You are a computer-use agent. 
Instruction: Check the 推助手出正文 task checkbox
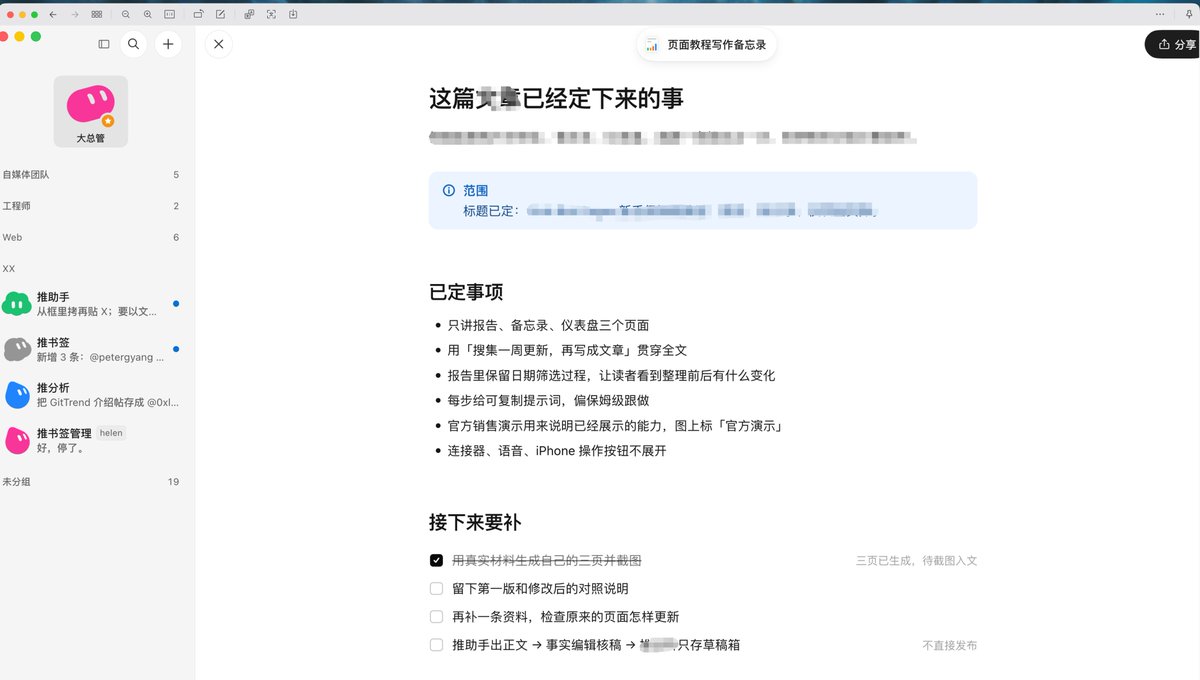[x=436, y=645]
